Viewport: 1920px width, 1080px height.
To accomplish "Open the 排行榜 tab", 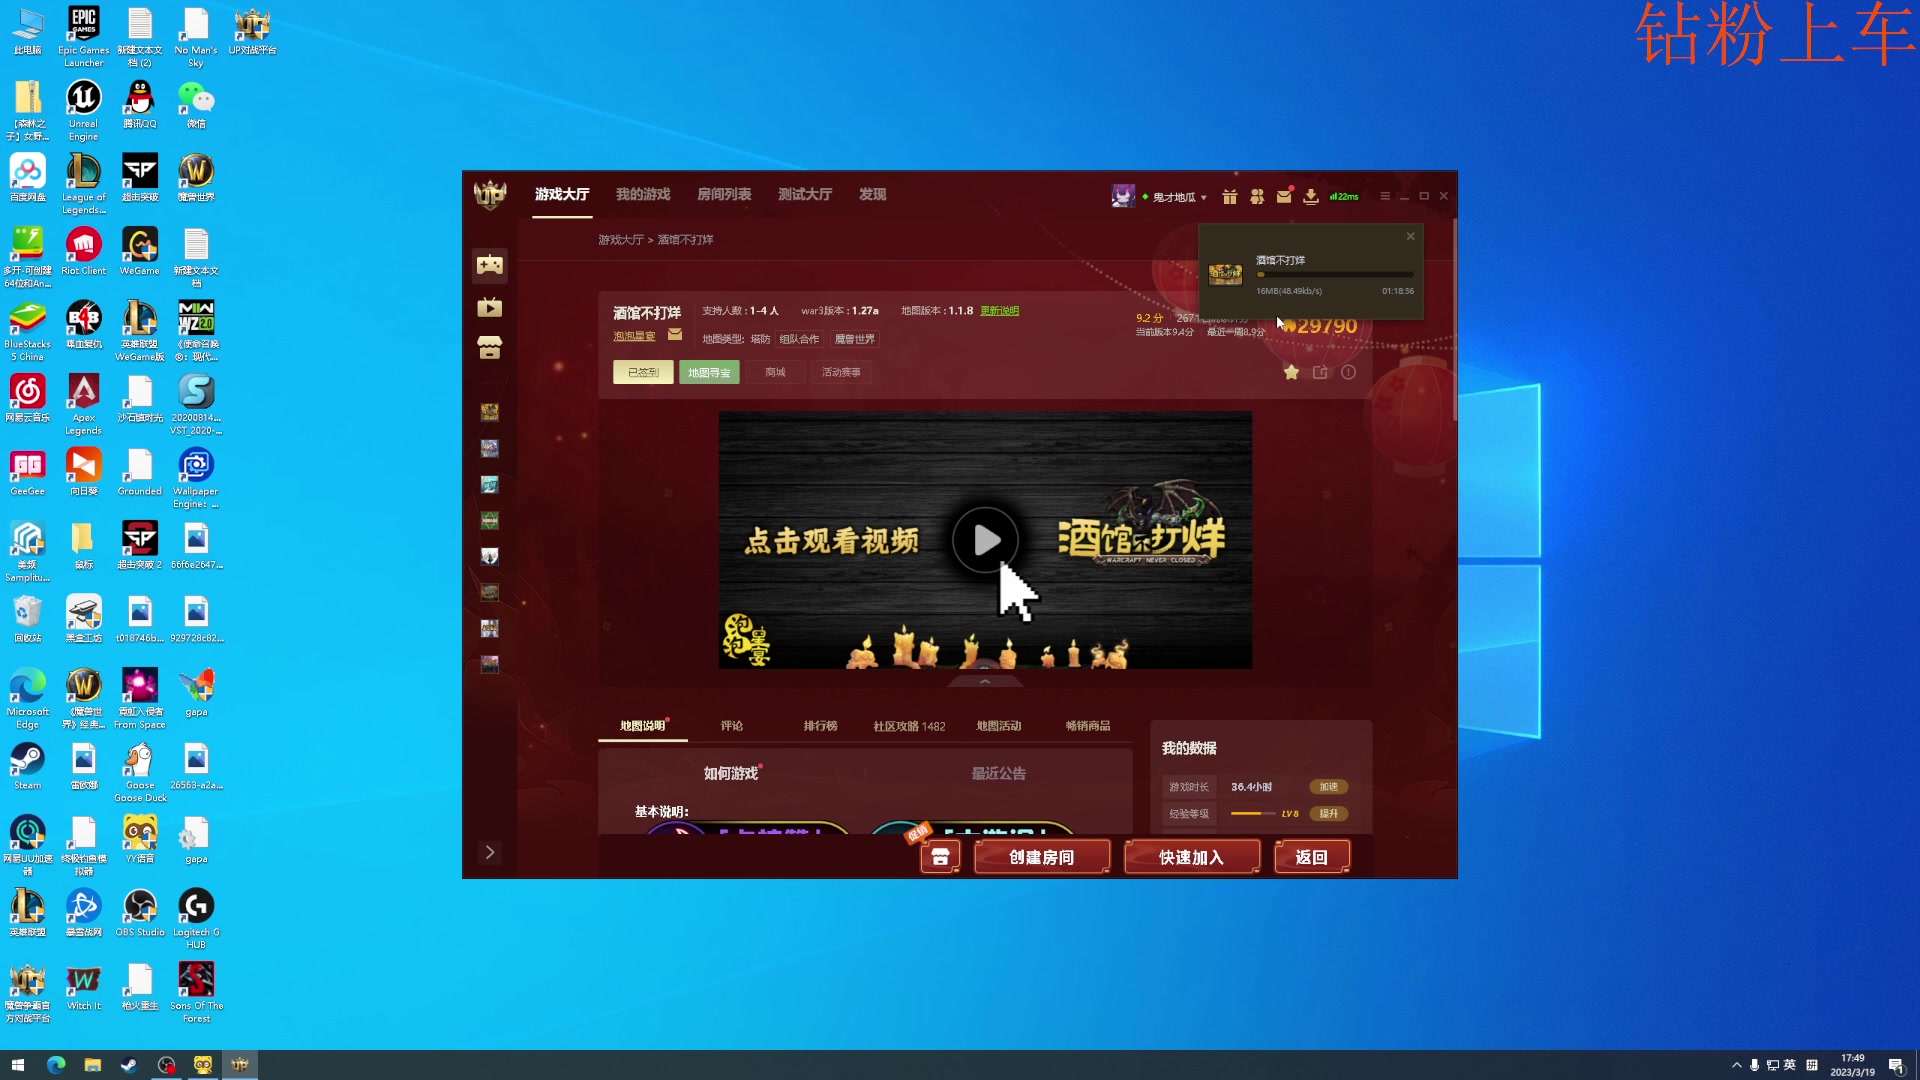I will click(821, 726).
